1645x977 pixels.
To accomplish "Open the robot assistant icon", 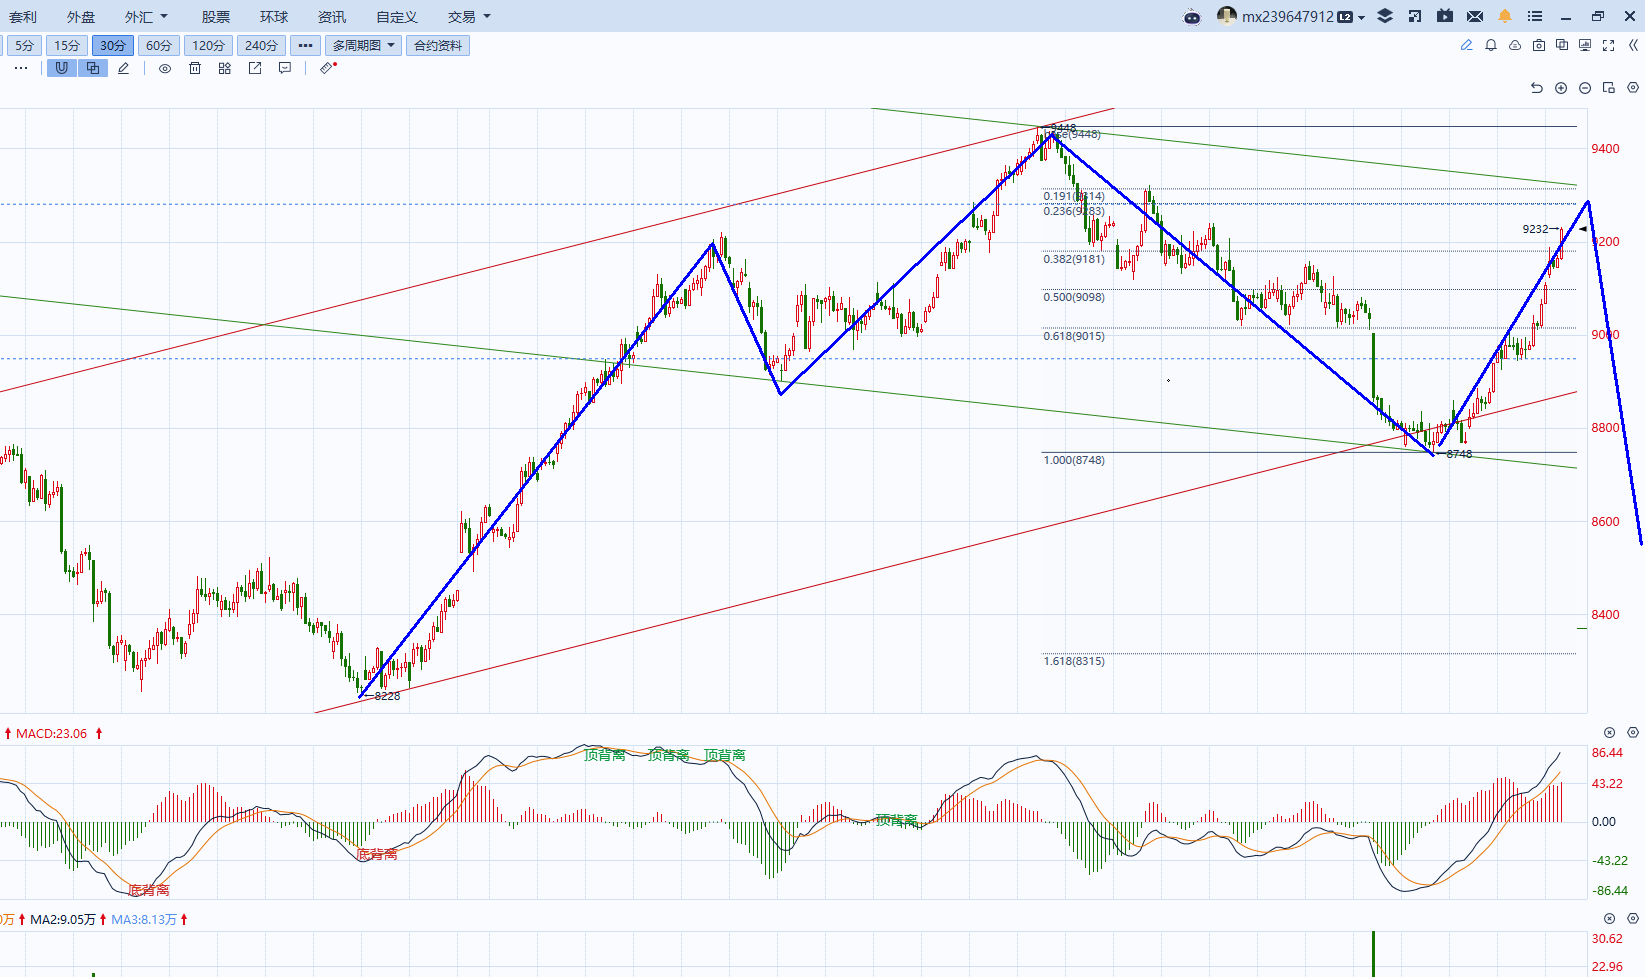I will point(1192,17).
